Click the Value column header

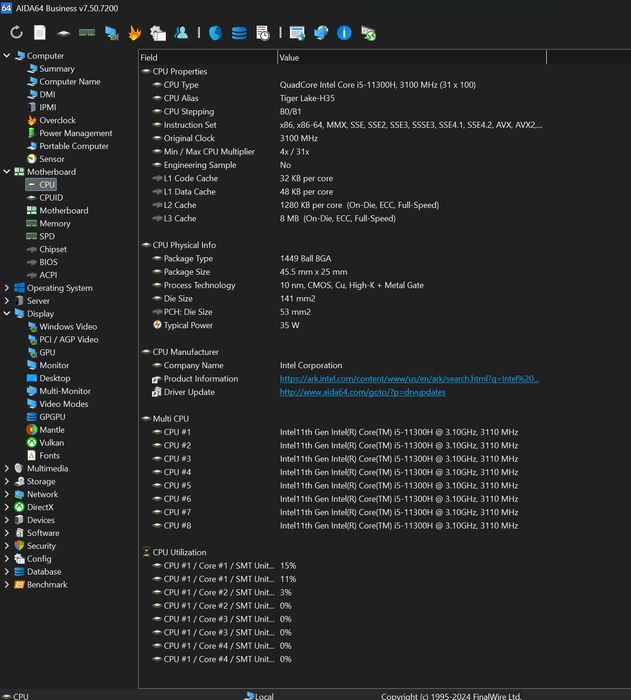(x=412, y=58)
